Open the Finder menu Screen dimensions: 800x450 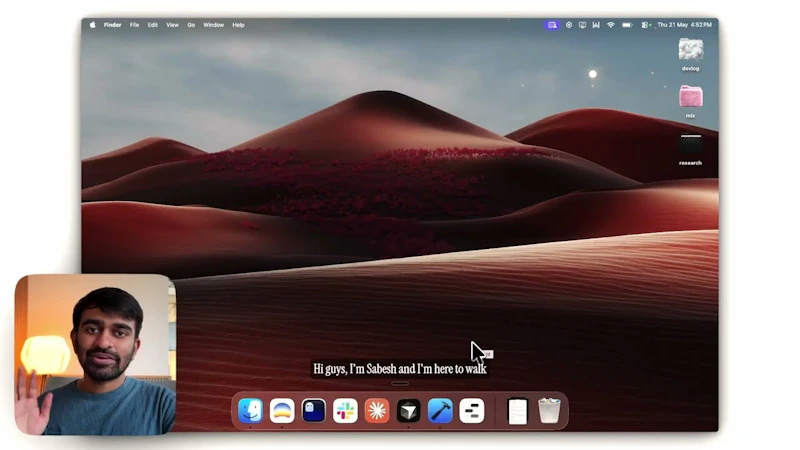[x=112, y=24]
